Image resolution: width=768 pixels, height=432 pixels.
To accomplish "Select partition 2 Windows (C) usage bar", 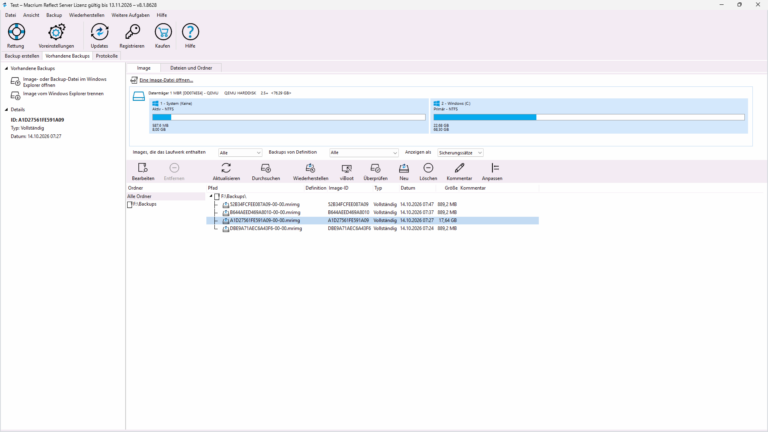I will pyautogui.click(x=589, y=118).
